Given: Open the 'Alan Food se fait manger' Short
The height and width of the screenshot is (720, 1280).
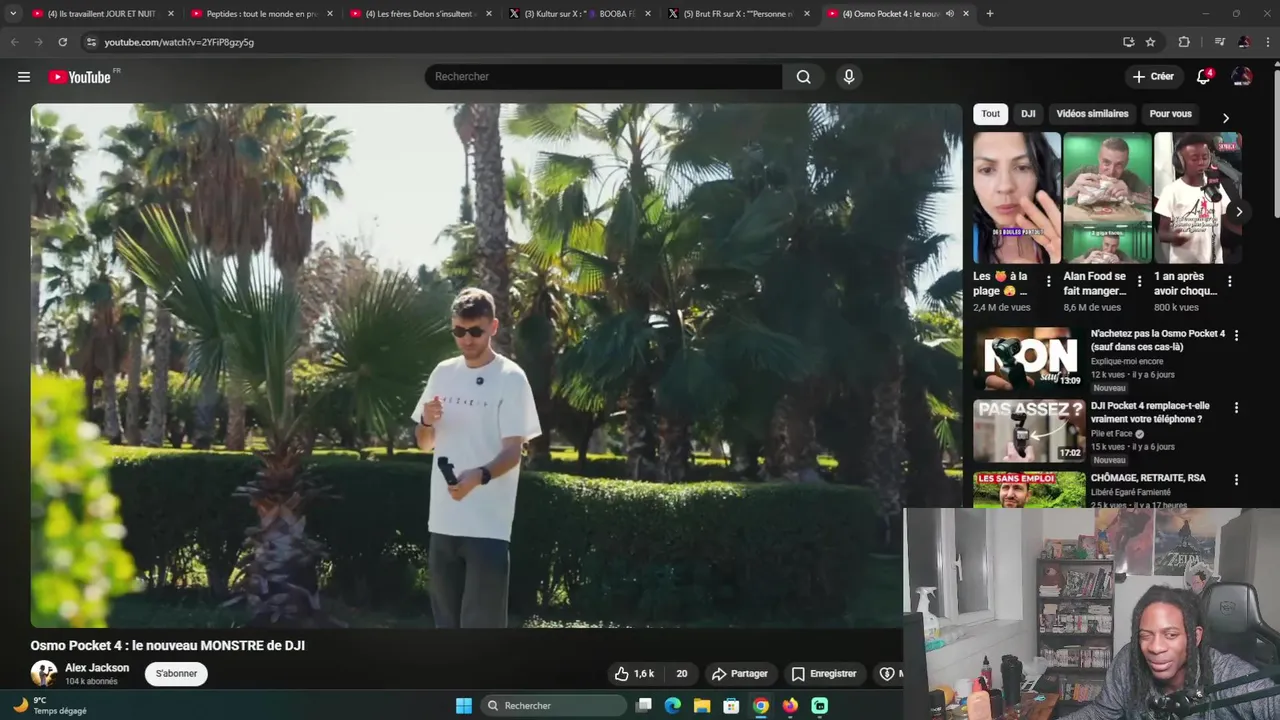Looking at the screenshot, I should pos(1107,198).
